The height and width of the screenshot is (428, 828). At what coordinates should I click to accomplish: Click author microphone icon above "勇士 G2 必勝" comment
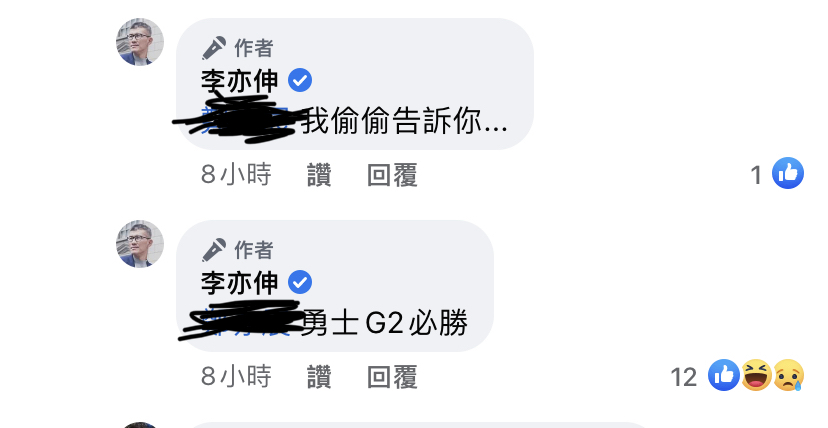pos(214,250)
